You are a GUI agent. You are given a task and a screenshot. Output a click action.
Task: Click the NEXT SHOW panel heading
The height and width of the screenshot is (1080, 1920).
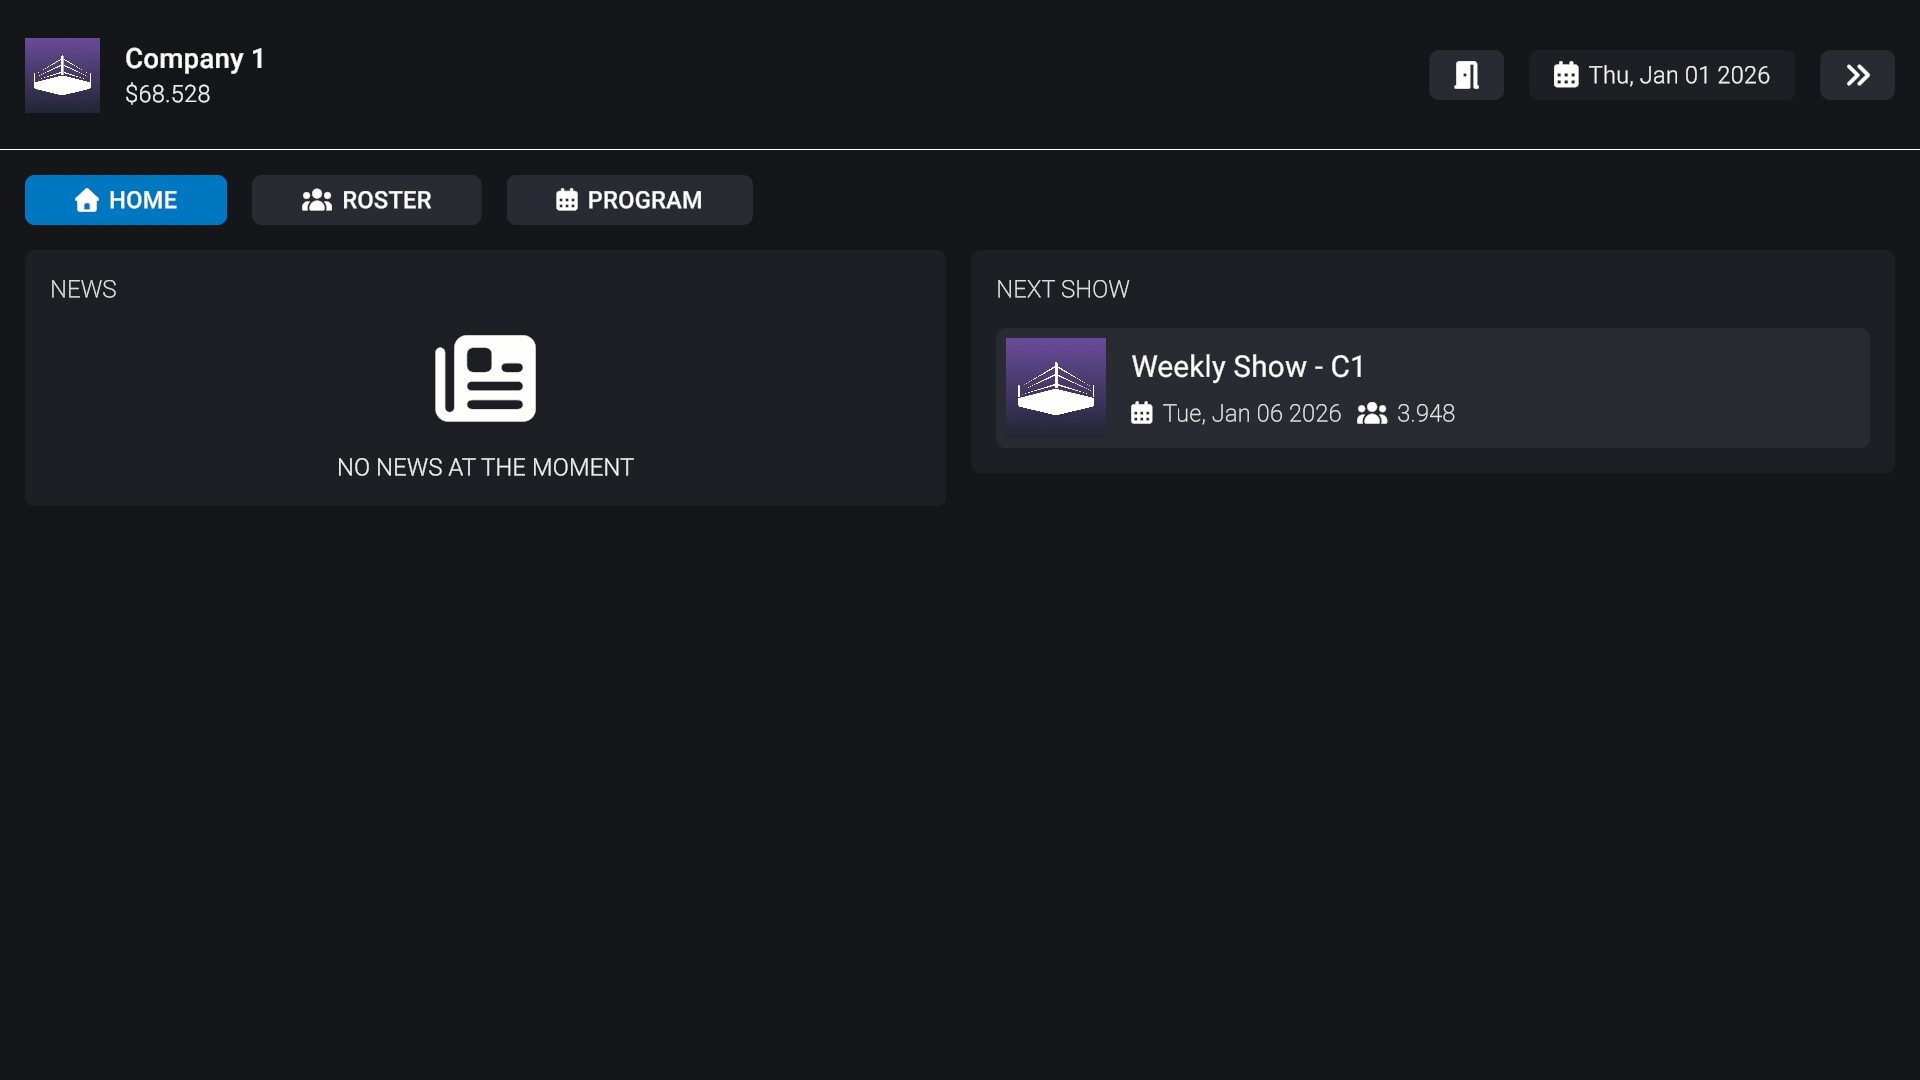(x=1062, y=289)
